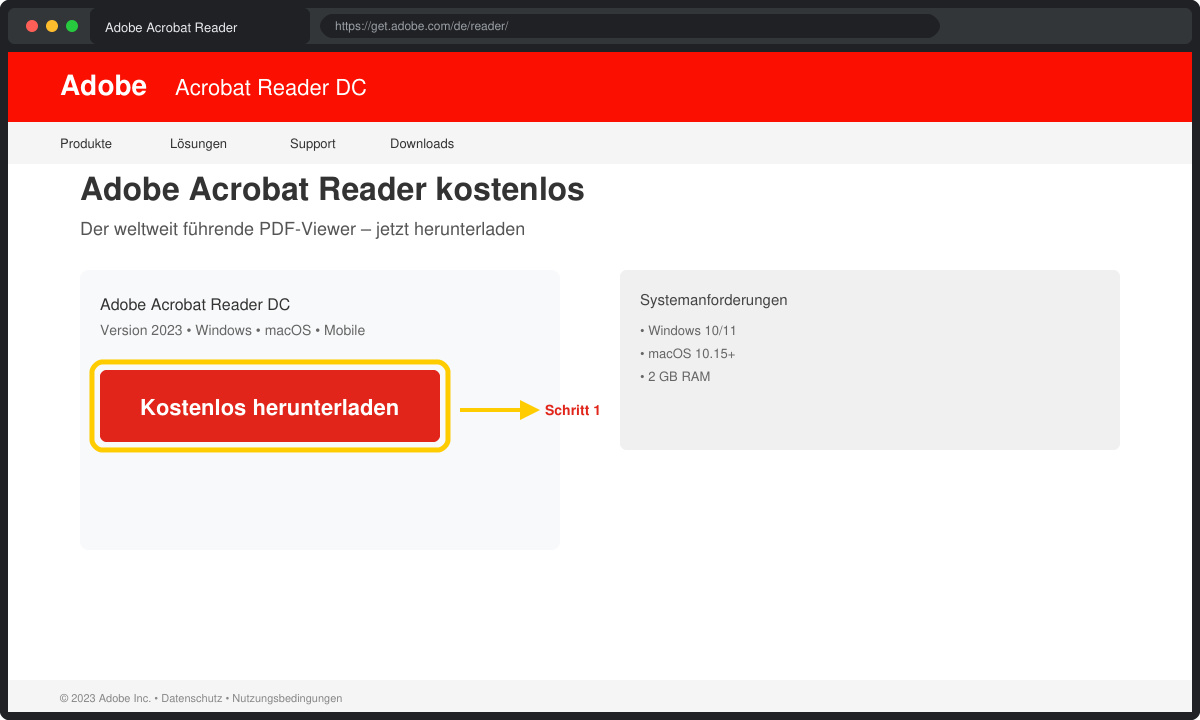Click the Adobe logo text
Viewport: 1200px width, 720px height.
click(x=104, y=86)
